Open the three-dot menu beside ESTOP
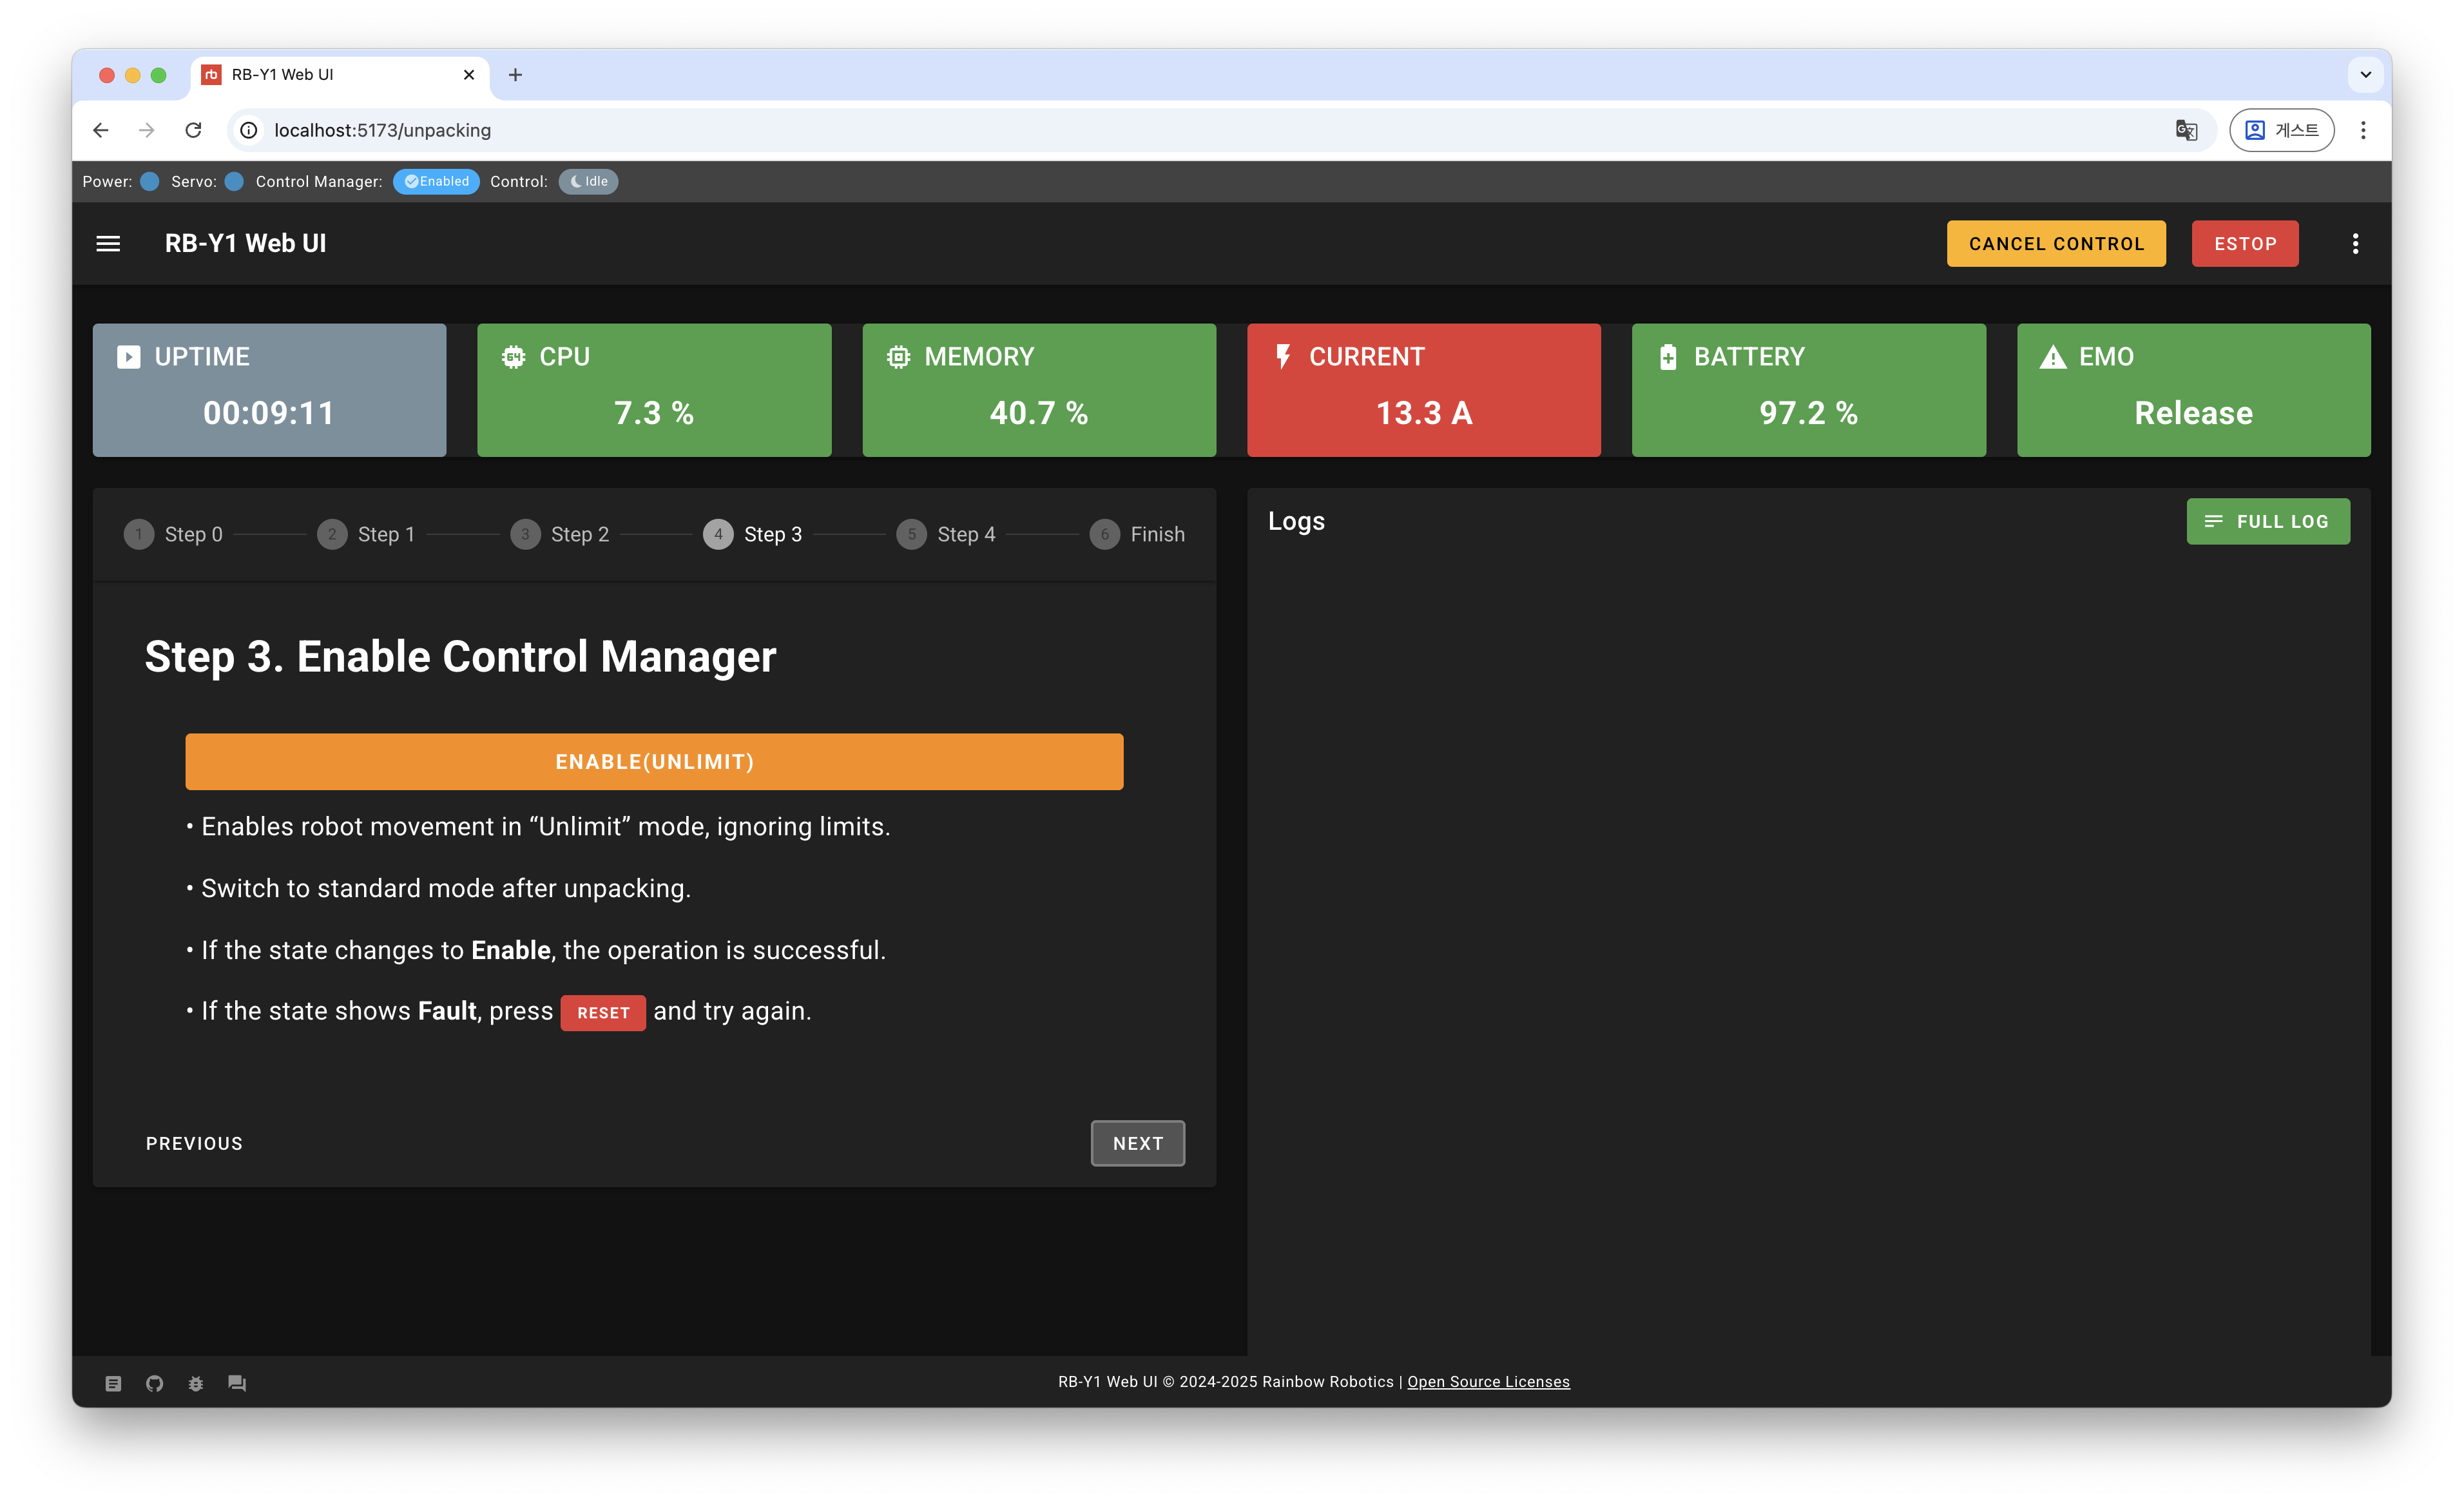Screen dimensions: 2464x1503 (2355, 243)
